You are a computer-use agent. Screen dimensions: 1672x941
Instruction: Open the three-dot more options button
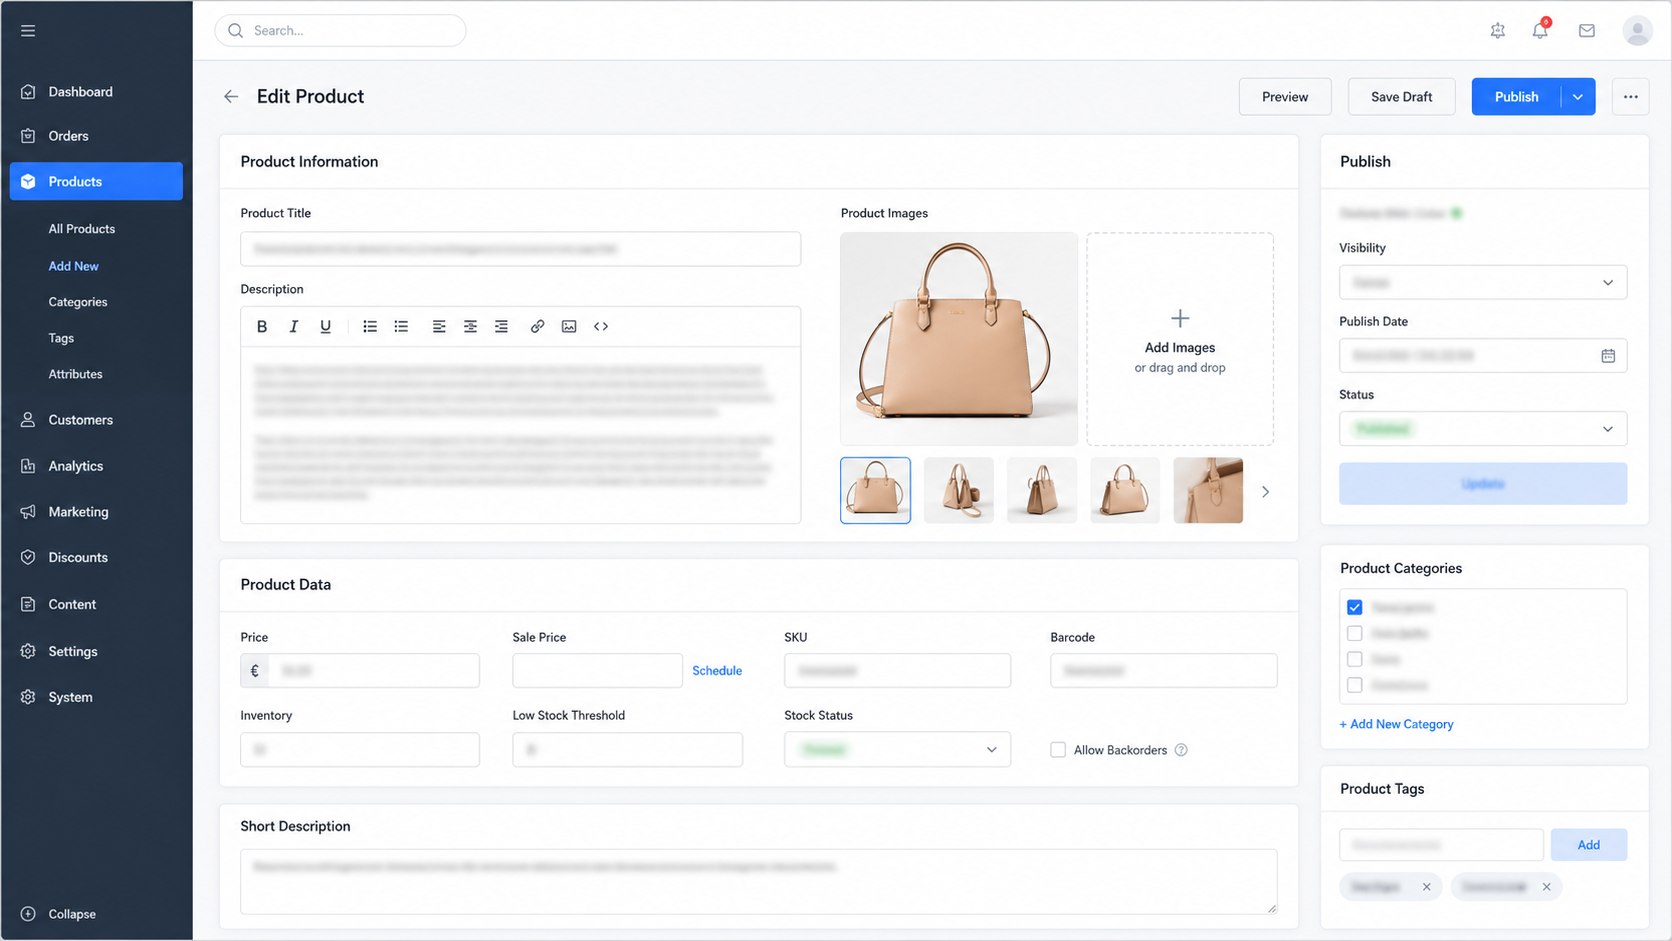click(x=1631, y=97)
